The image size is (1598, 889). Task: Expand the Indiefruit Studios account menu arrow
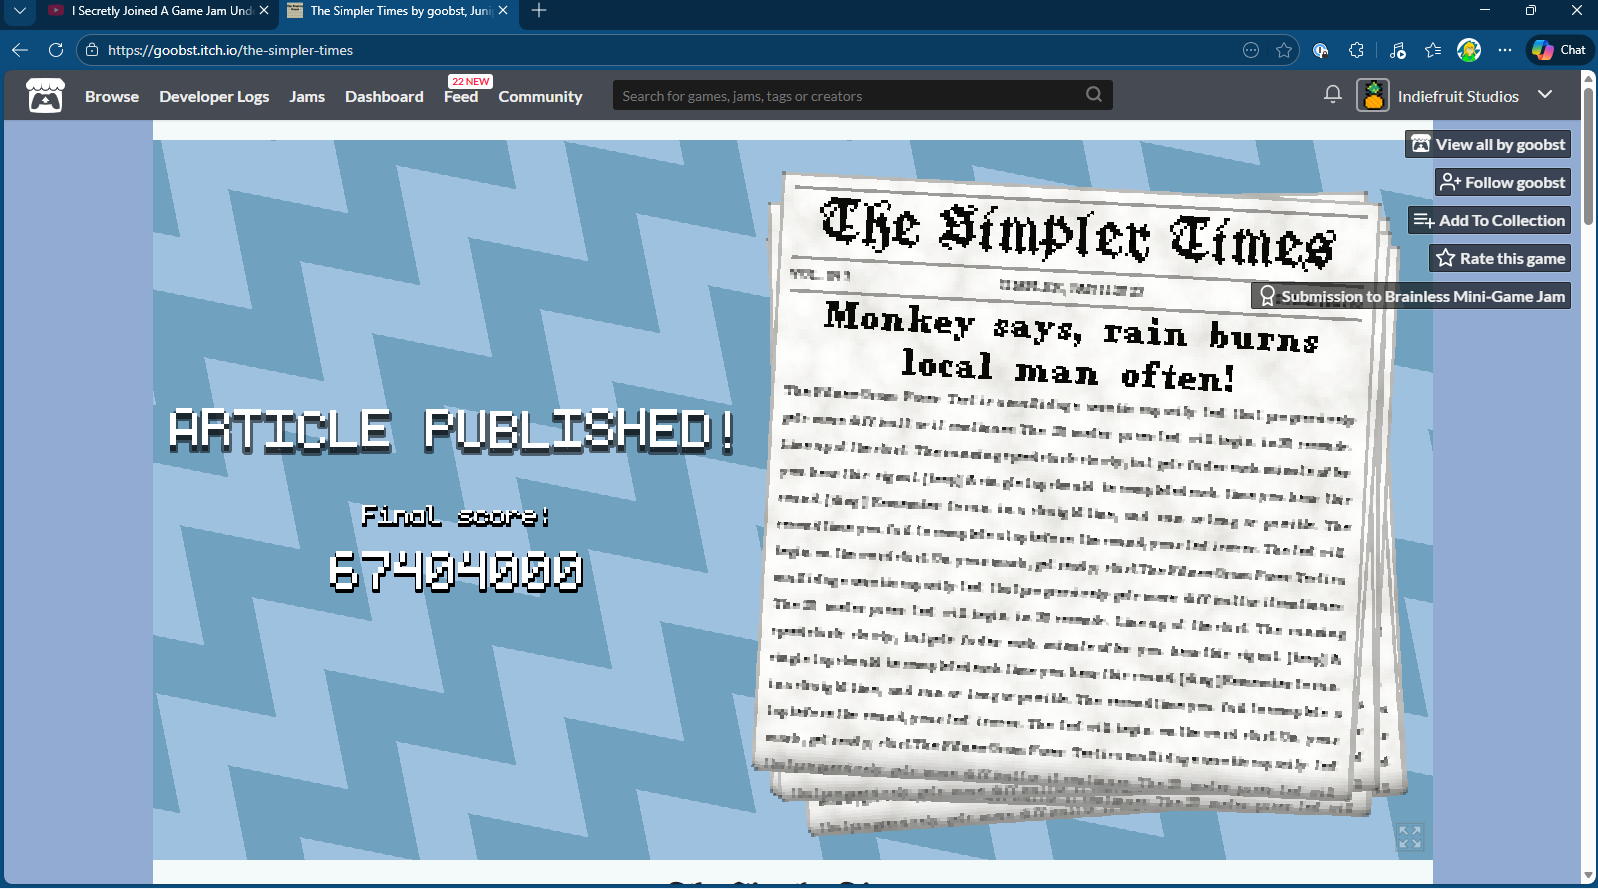tap(1545, 95)
